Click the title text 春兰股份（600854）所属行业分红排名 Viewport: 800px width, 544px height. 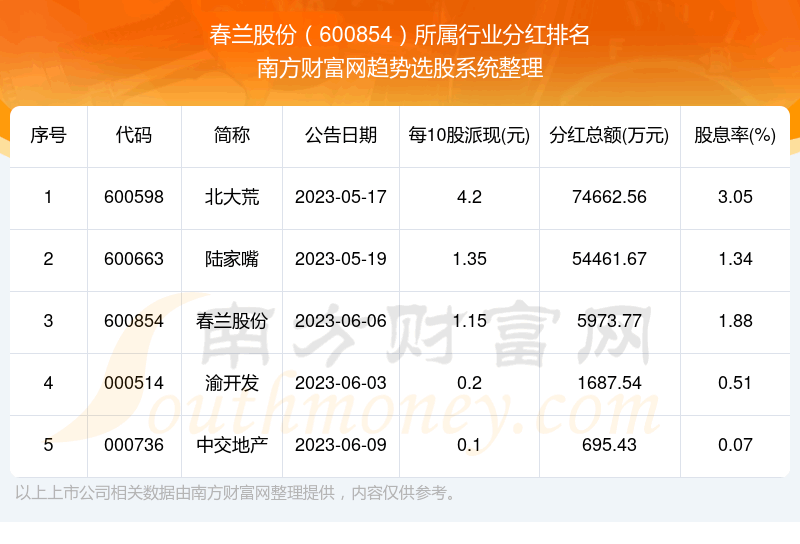pyautogui.click(x=399, y=35)
